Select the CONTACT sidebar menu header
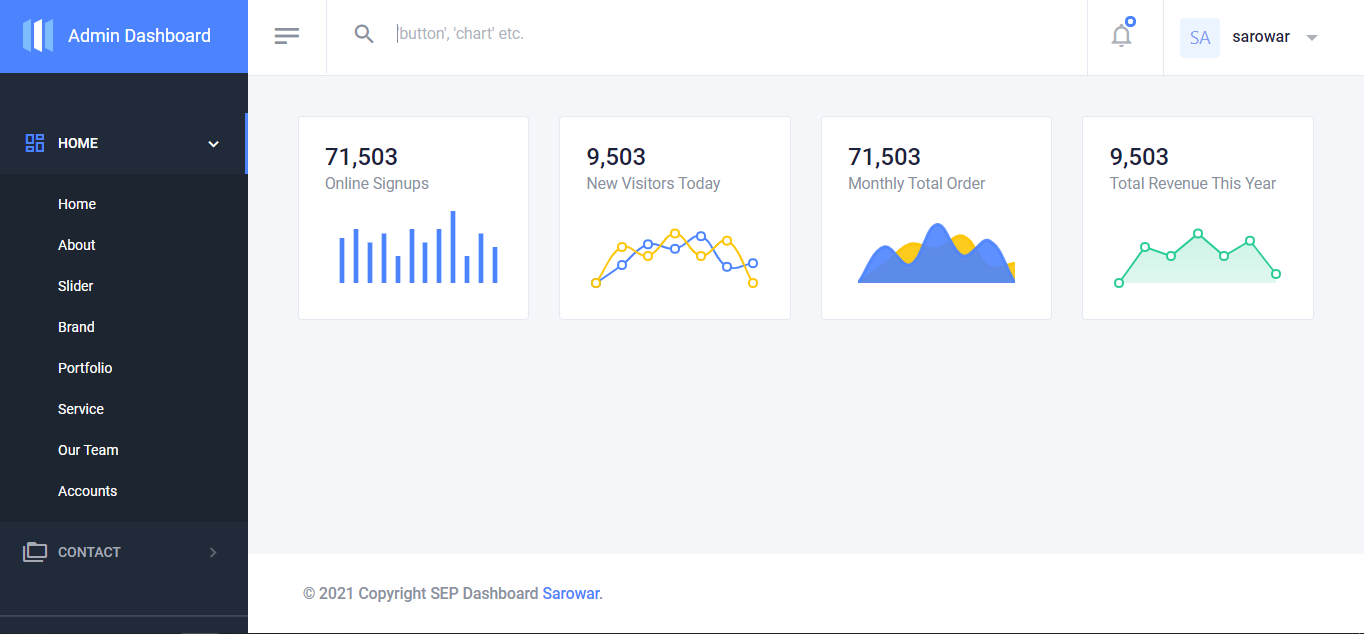 pos(124,552)
